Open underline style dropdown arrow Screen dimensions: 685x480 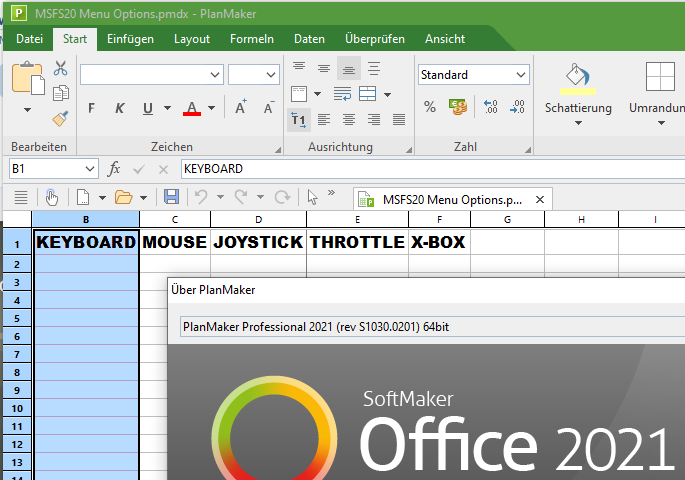(167, 108)
